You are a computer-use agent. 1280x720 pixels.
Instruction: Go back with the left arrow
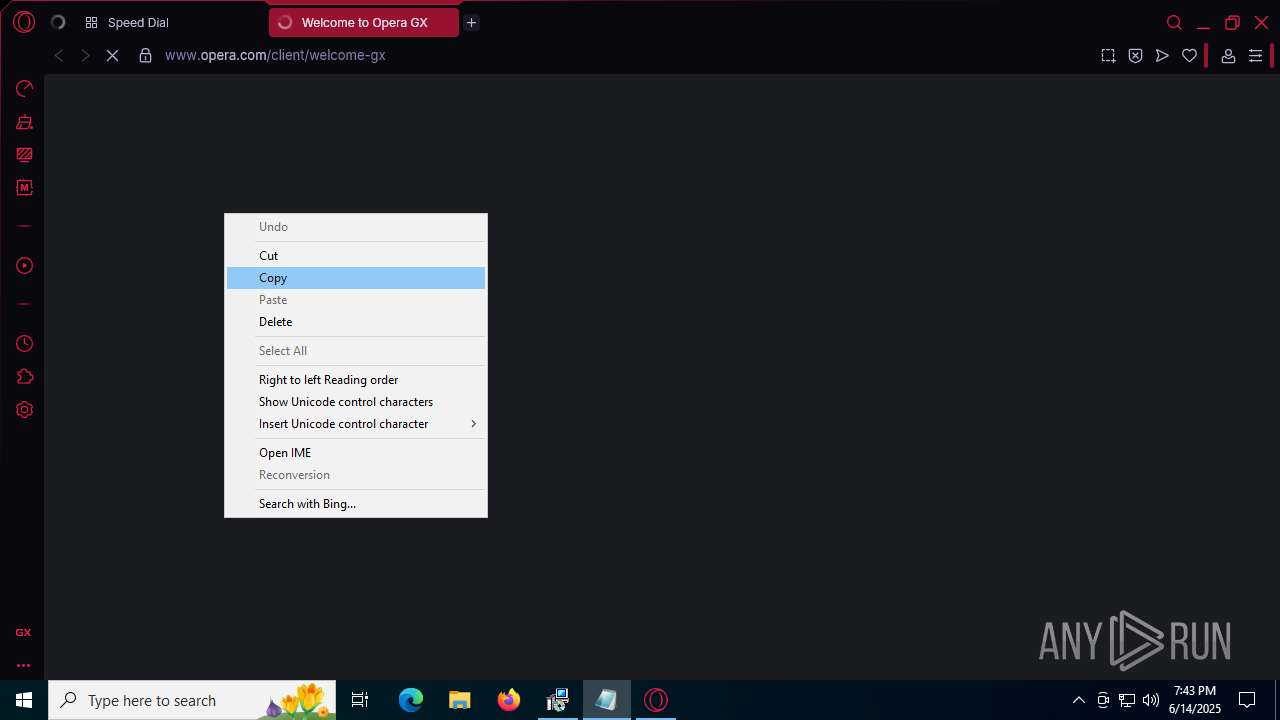tap(59, 56)
